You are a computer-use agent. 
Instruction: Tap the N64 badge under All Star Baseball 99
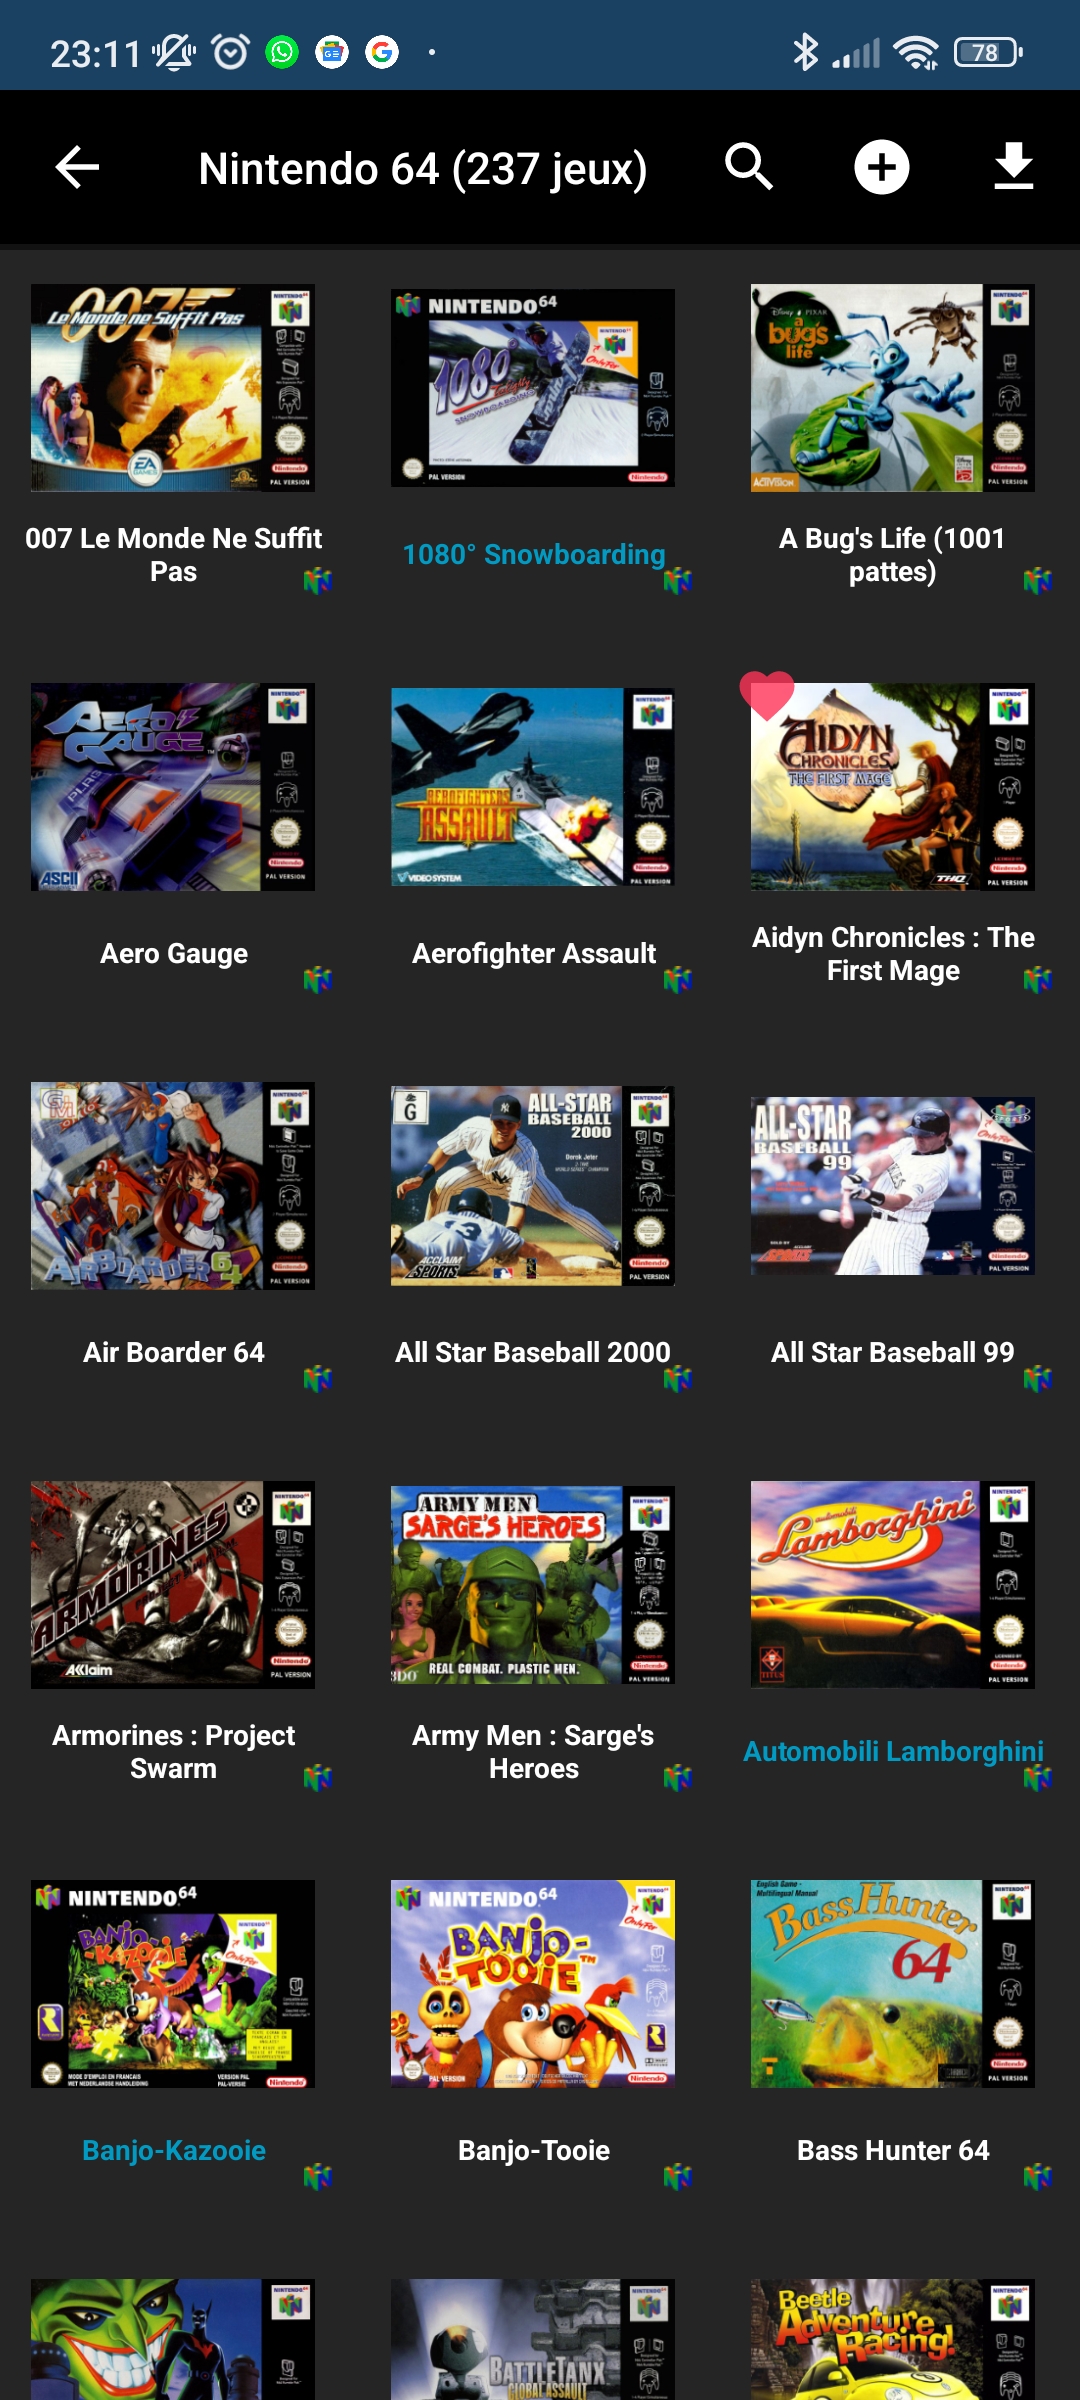(x=1038, y=1379)
